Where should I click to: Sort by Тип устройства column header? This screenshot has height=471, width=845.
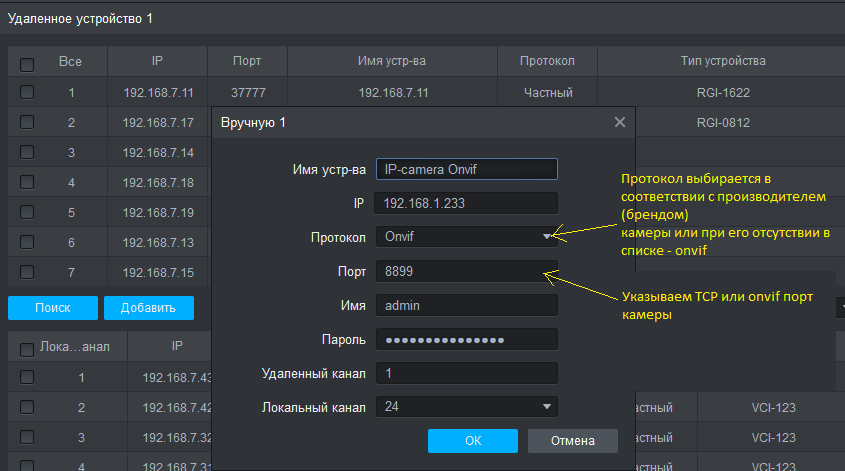(723, 61)
